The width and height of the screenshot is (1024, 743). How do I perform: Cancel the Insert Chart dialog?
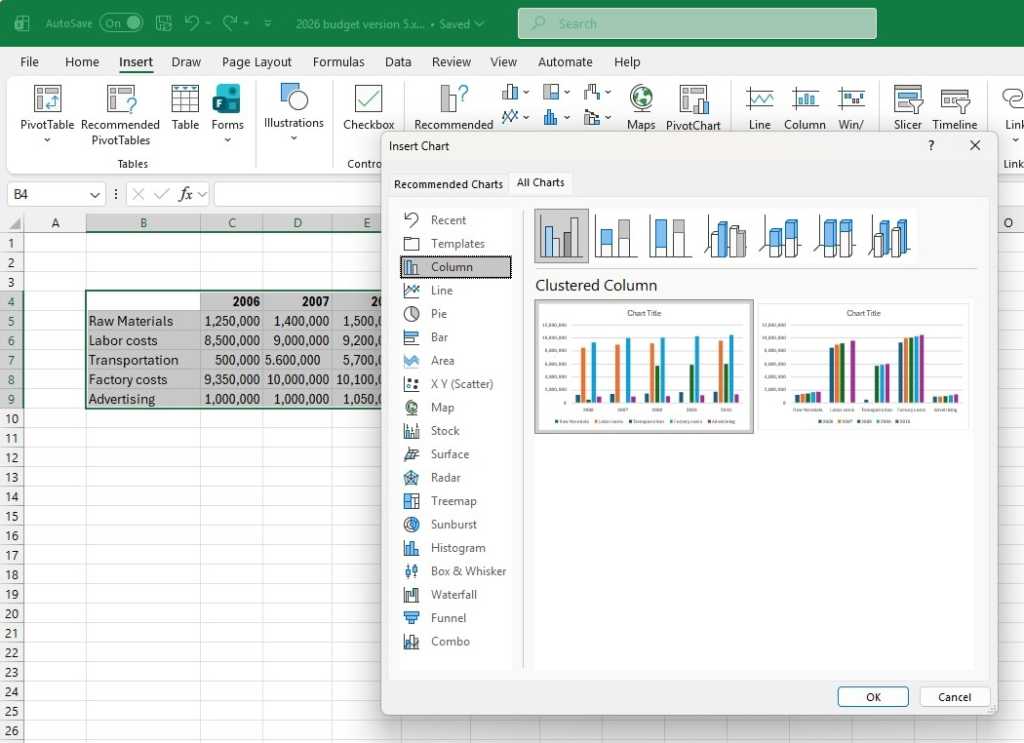pyautogui.click(x=953, y=696)
